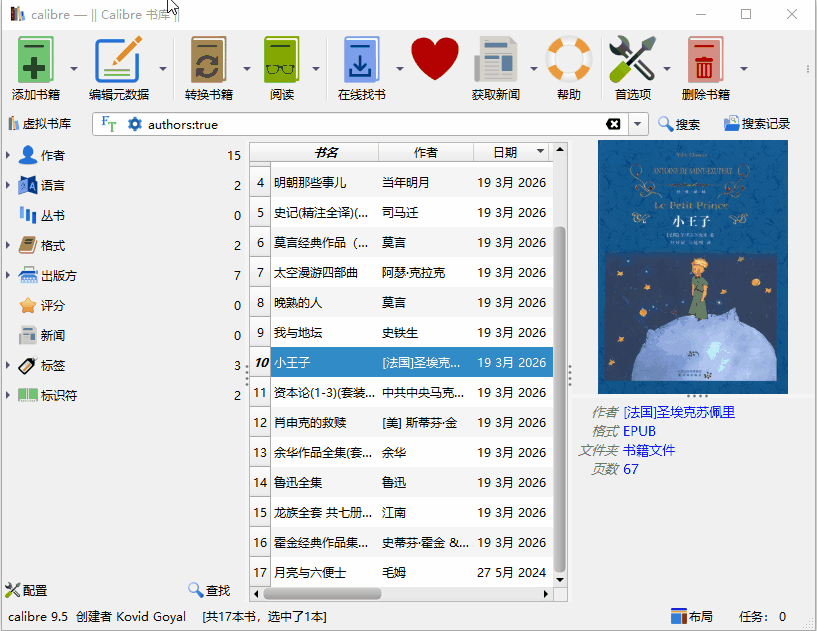Click the Languages (语言) category icon
Viewport: 817px width, 631px height.
tap(28, 185)
